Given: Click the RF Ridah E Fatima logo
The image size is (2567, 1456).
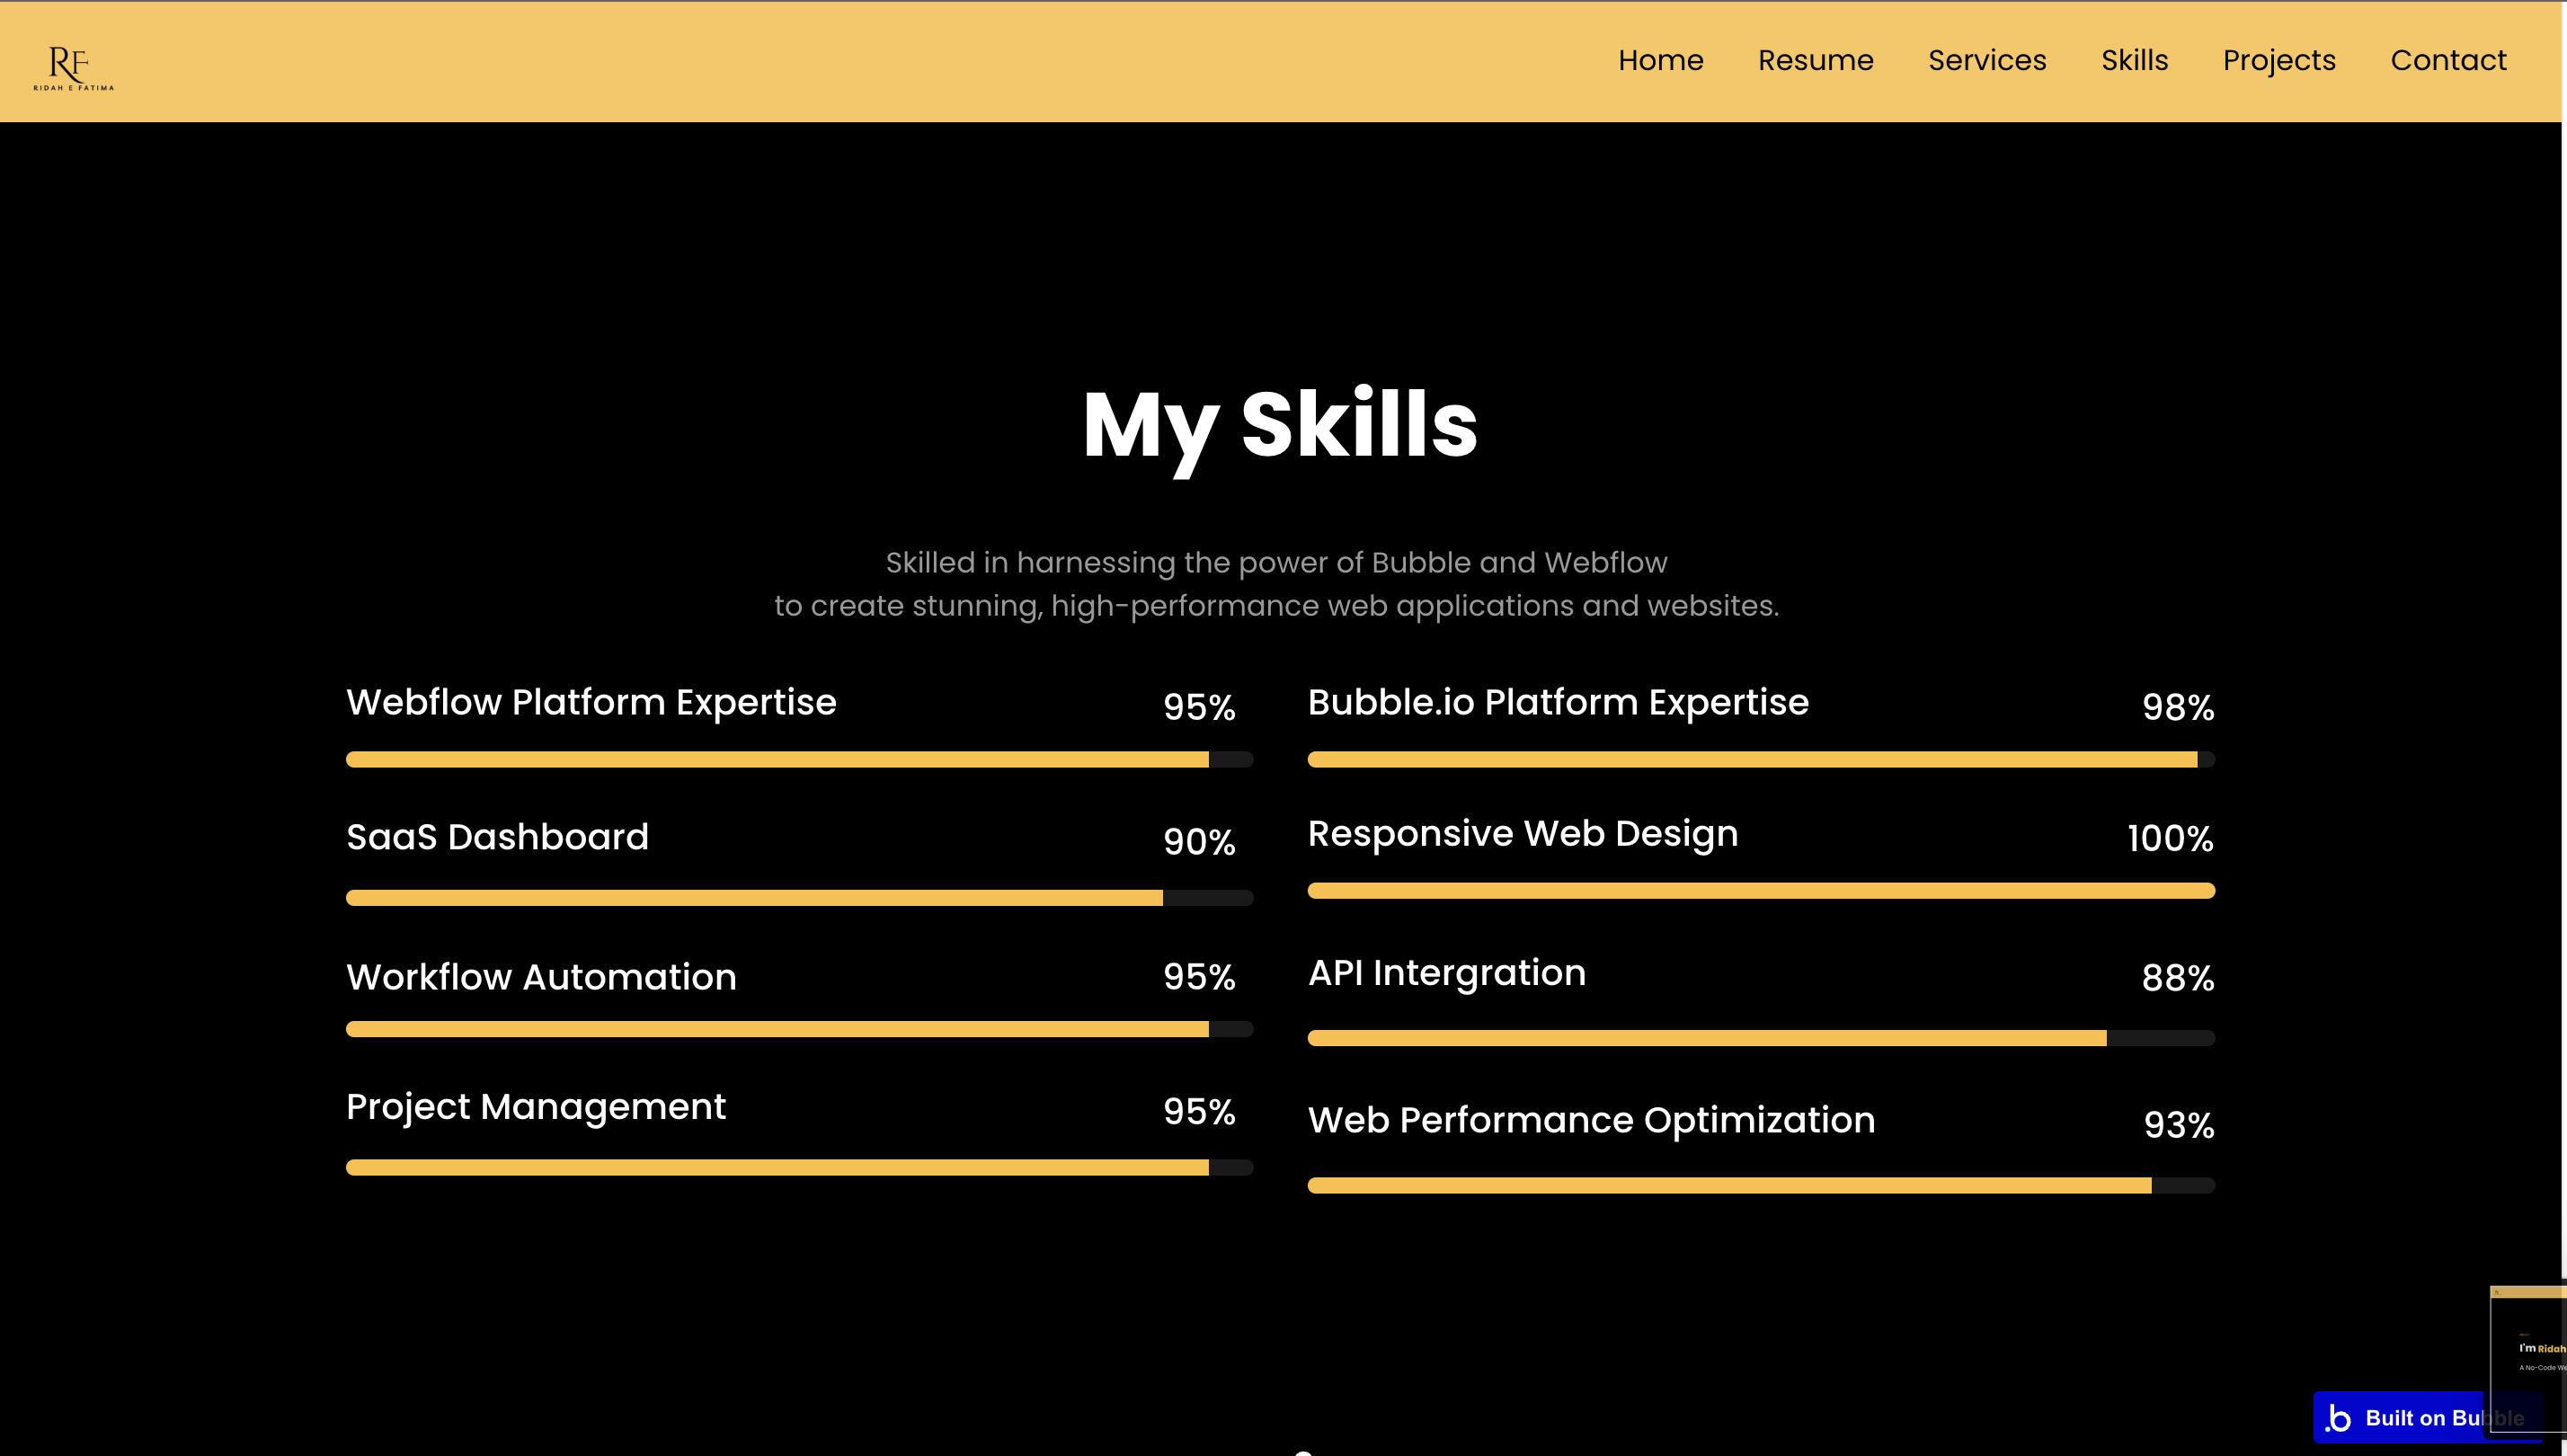Looking at the screenshot, I should [73, 68].
